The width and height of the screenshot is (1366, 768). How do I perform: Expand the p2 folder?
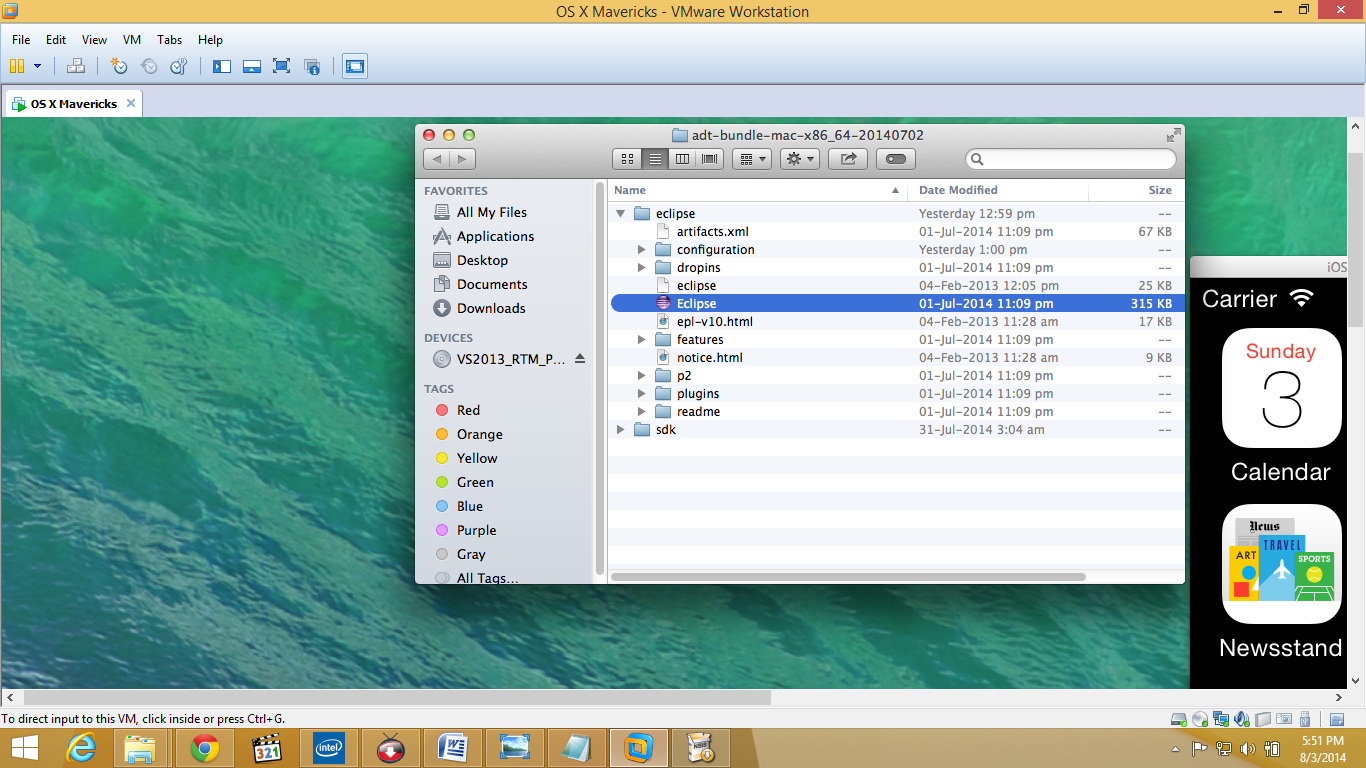642,375
